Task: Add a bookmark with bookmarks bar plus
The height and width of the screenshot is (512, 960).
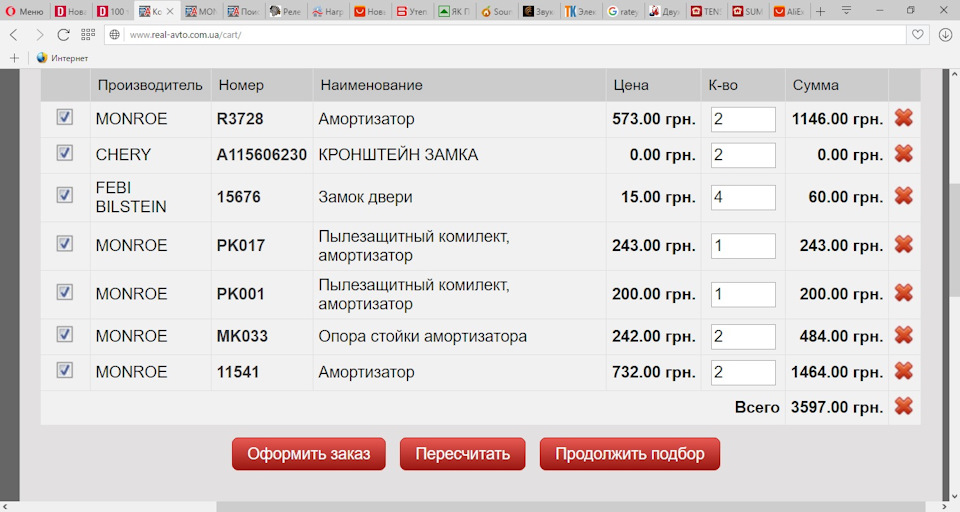Action: (x=14, y=58)
